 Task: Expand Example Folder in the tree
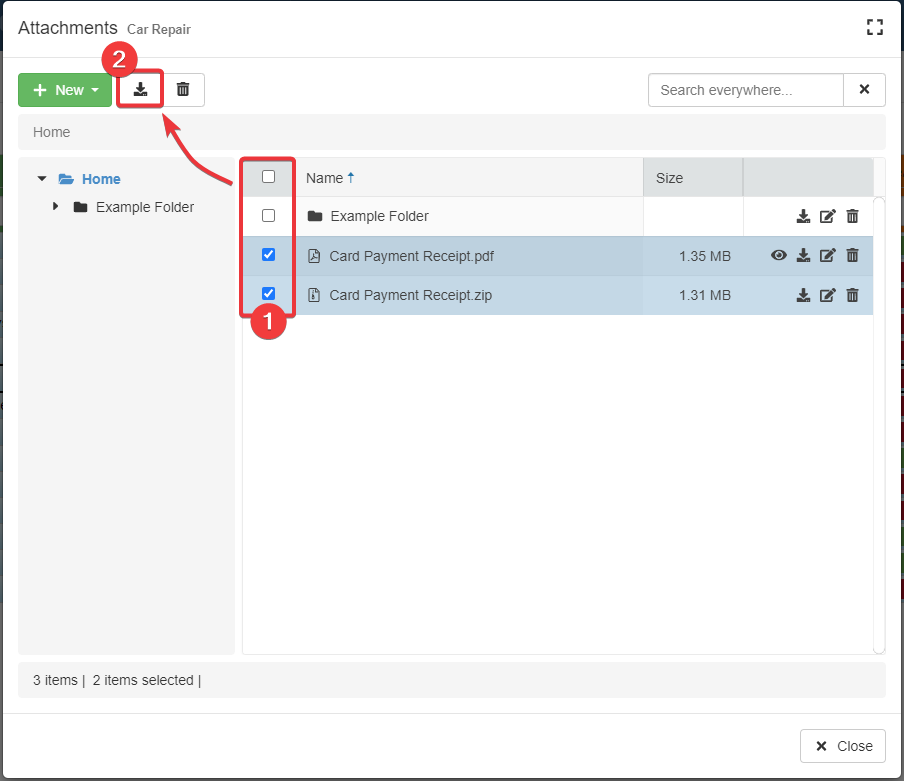pyautogui.click(x=56, y=207)
